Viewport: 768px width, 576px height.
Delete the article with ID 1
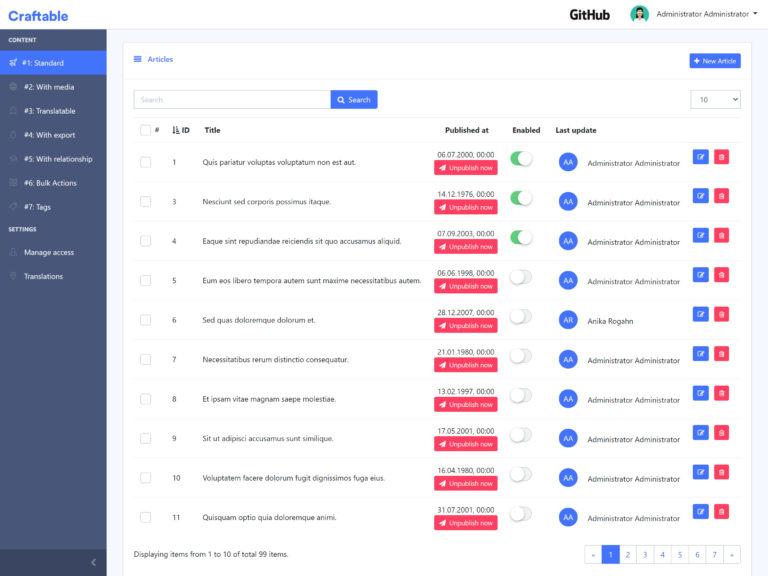tap(721, 157)
